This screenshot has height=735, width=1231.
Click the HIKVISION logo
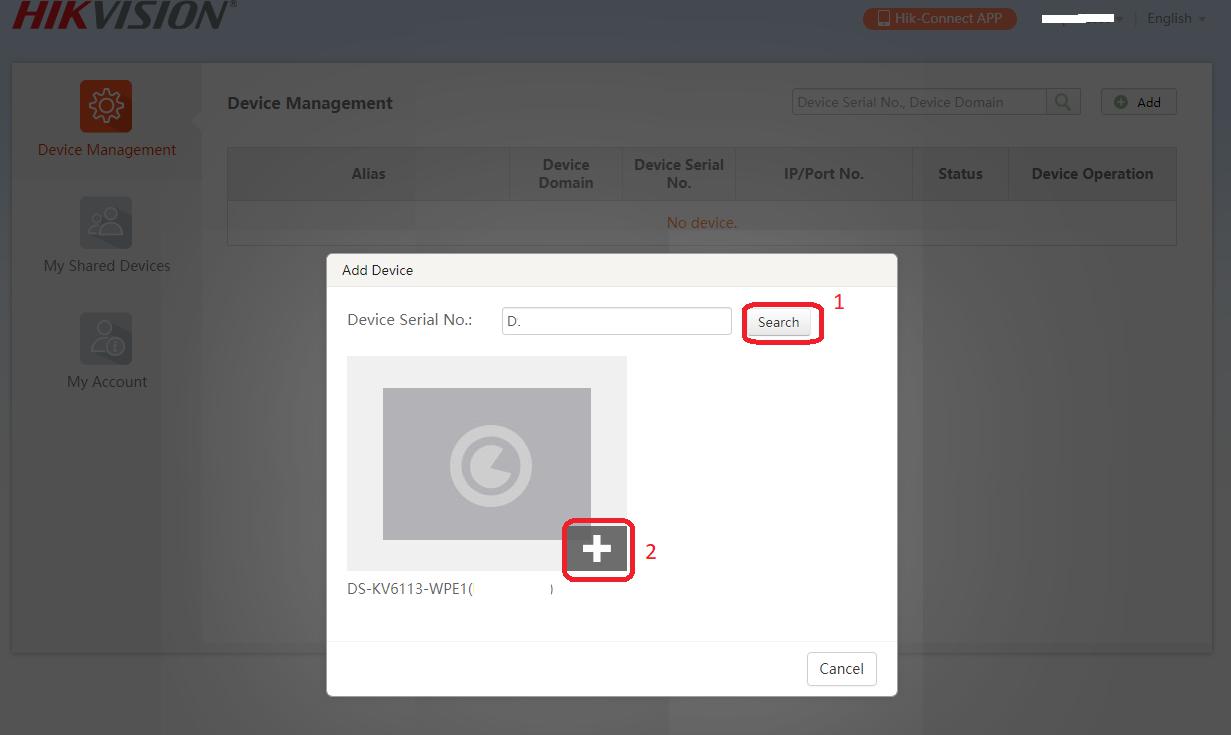[122, 15]
